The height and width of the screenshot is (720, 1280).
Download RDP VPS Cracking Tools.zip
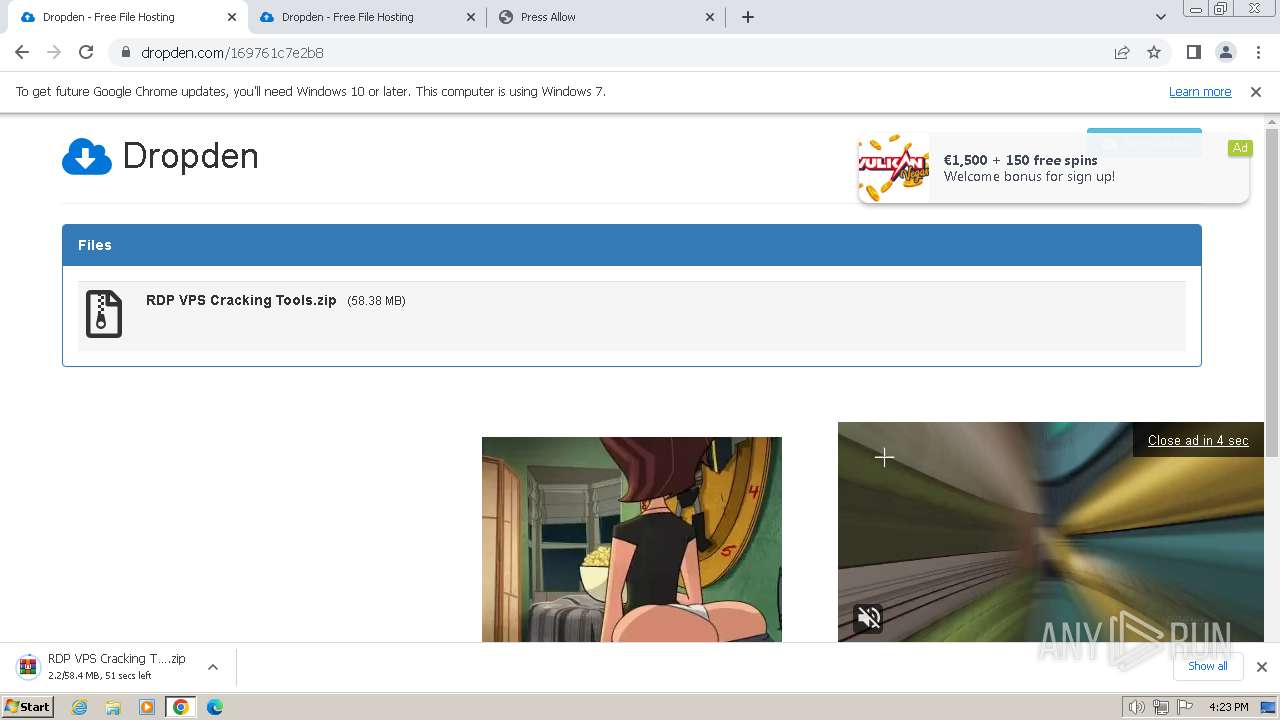[x=241, y=300]
